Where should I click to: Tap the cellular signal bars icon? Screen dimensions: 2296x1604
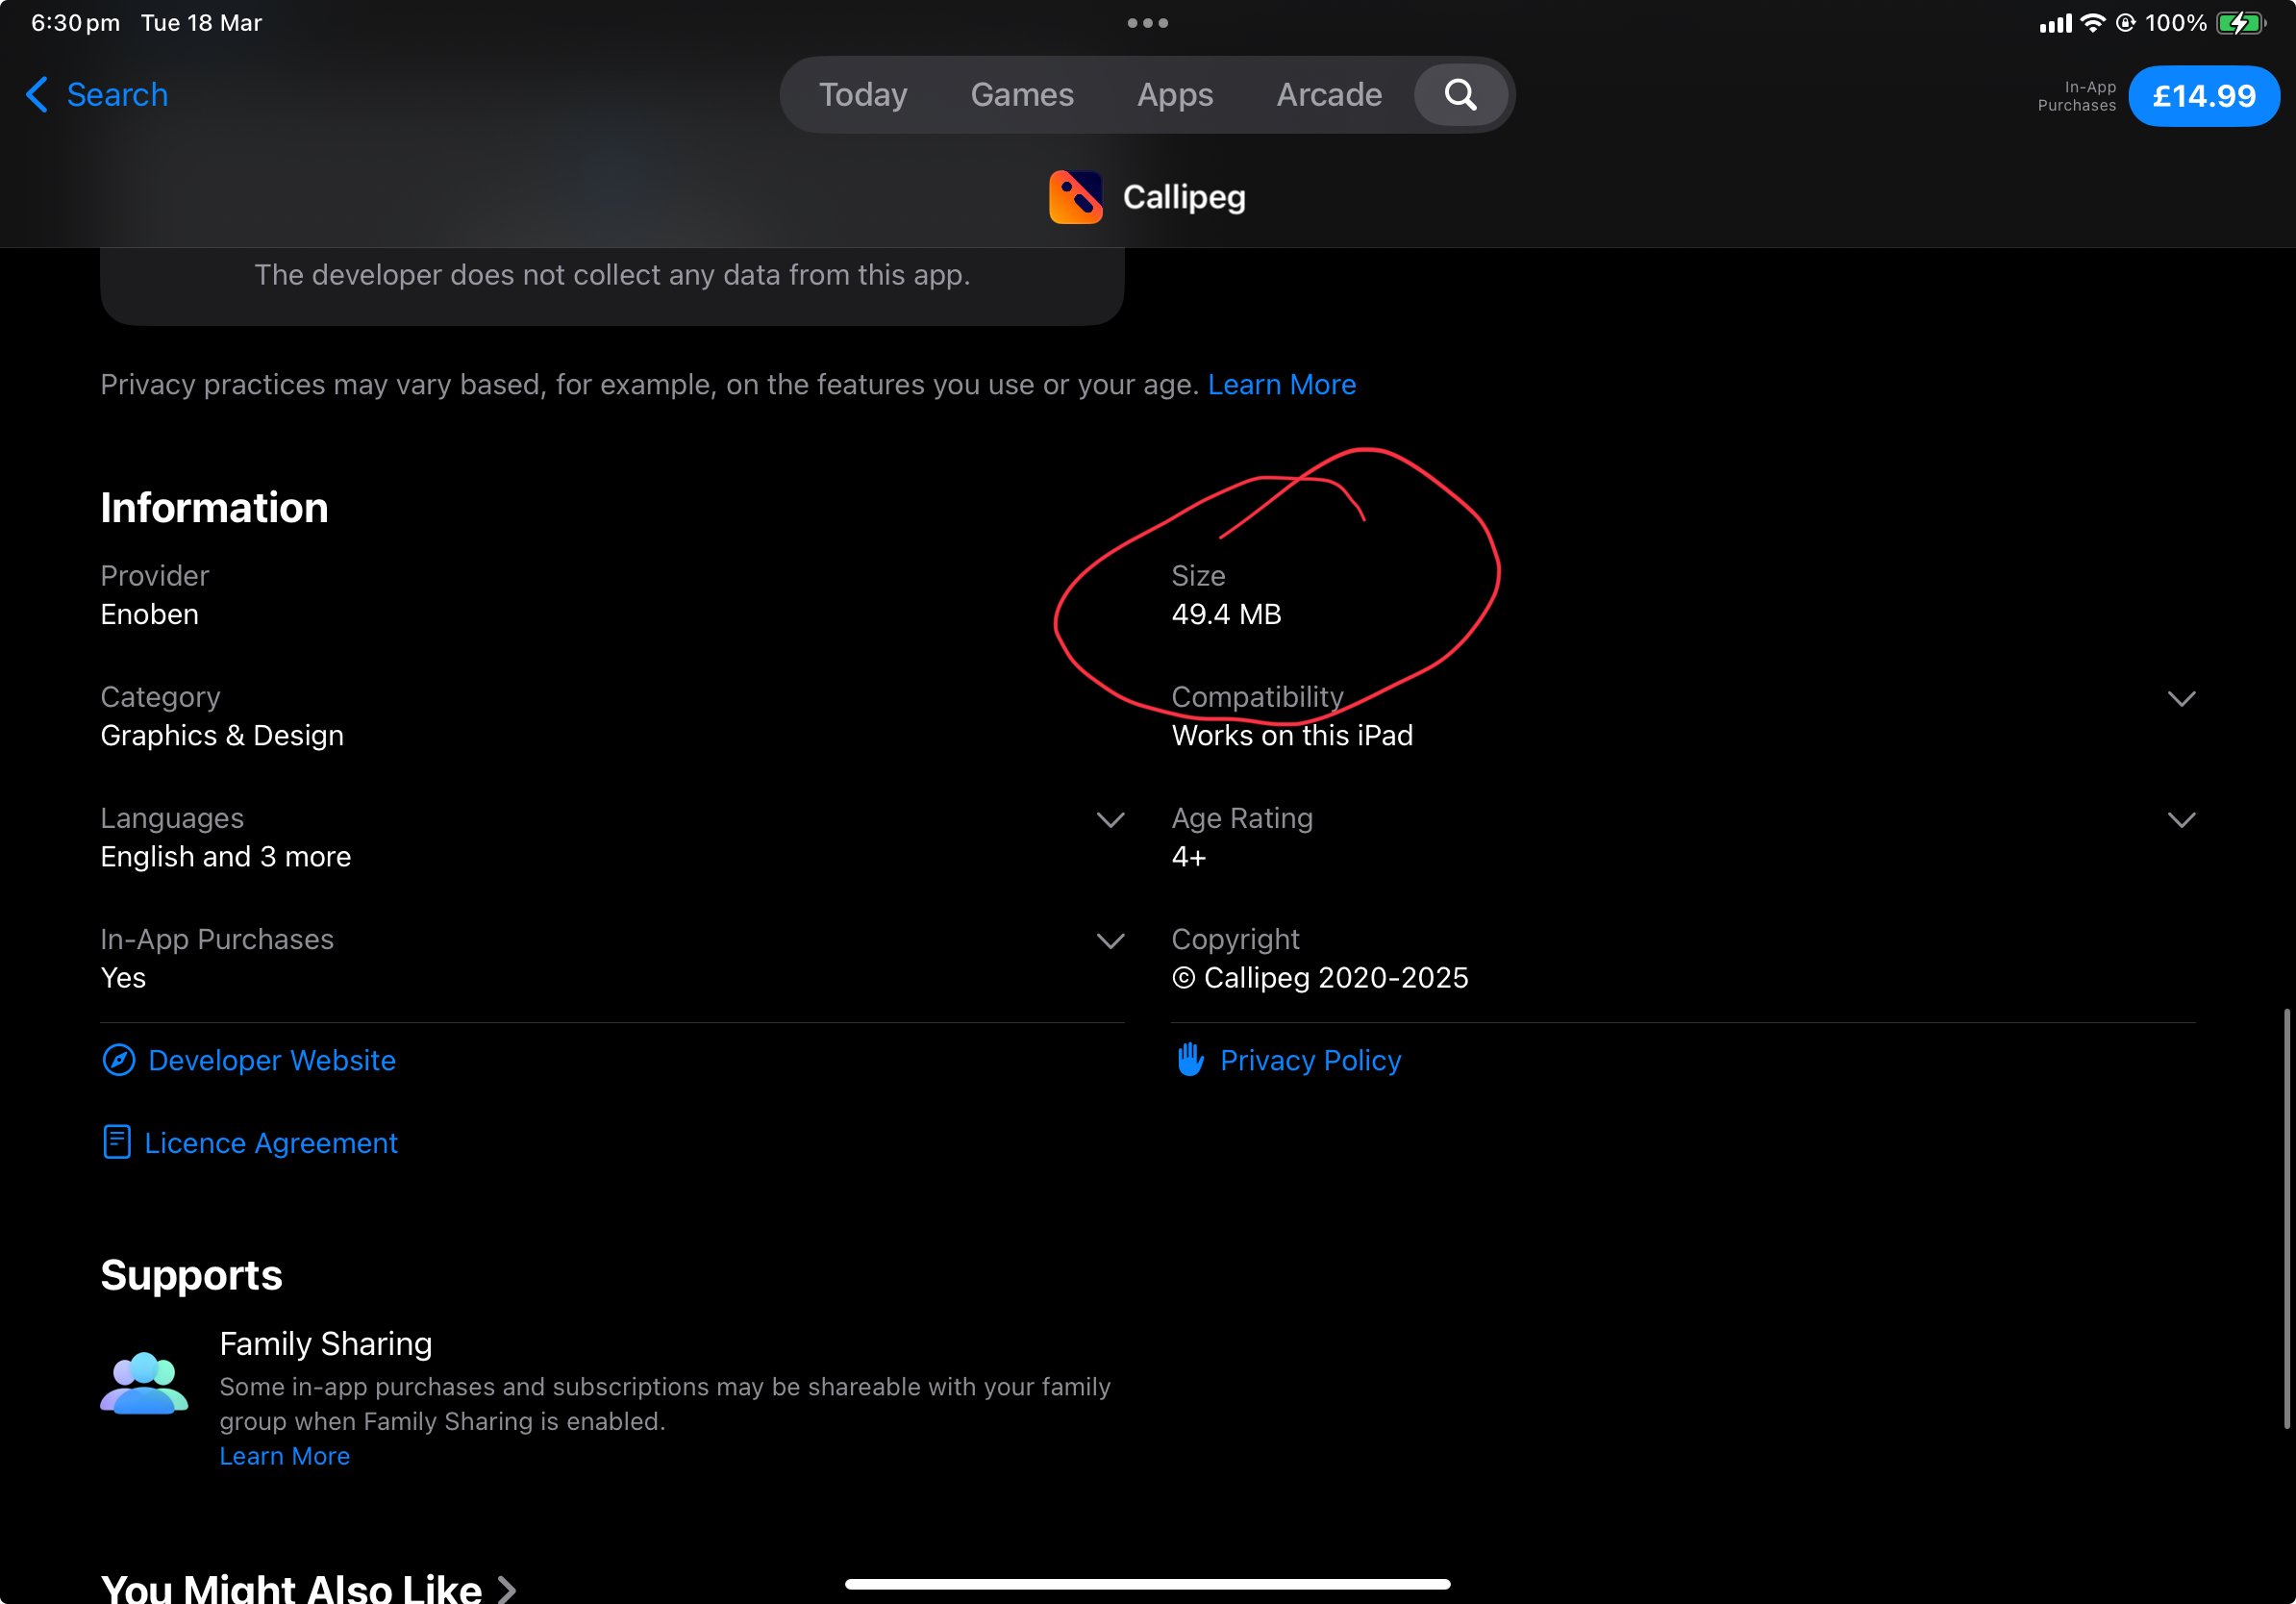tap(2054, 24)
